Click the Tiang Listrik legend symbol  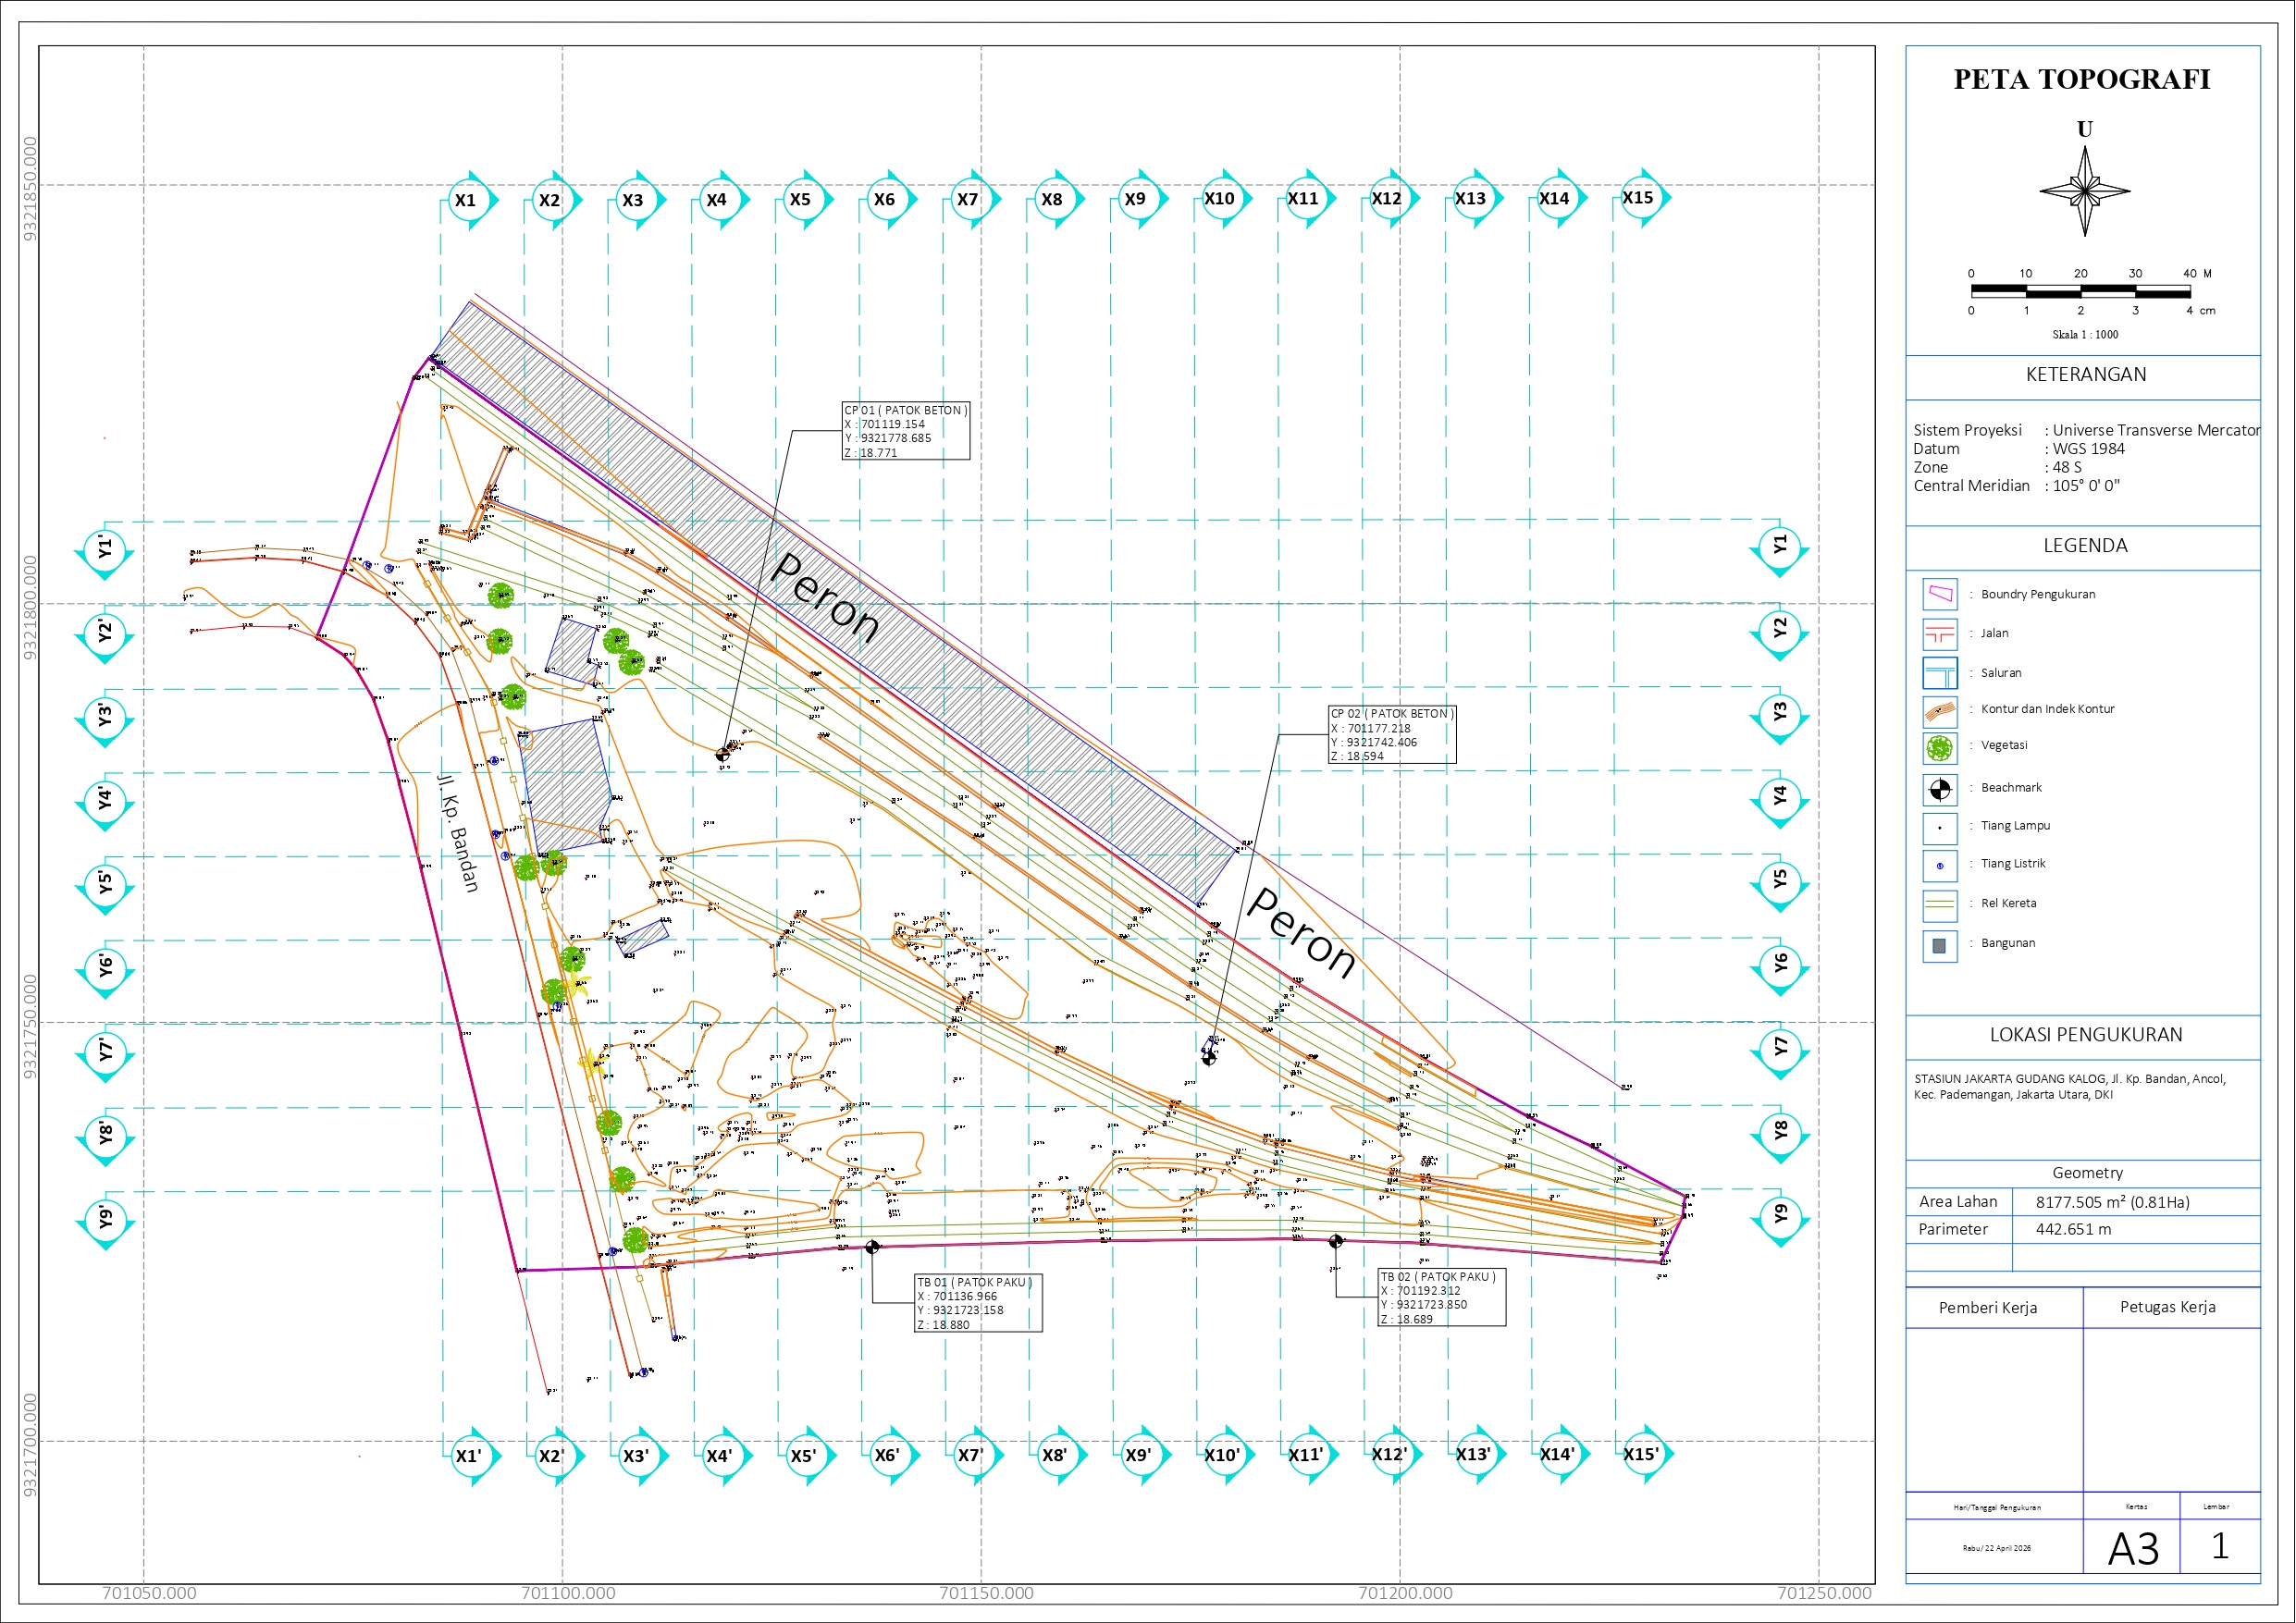point(1940,866)
